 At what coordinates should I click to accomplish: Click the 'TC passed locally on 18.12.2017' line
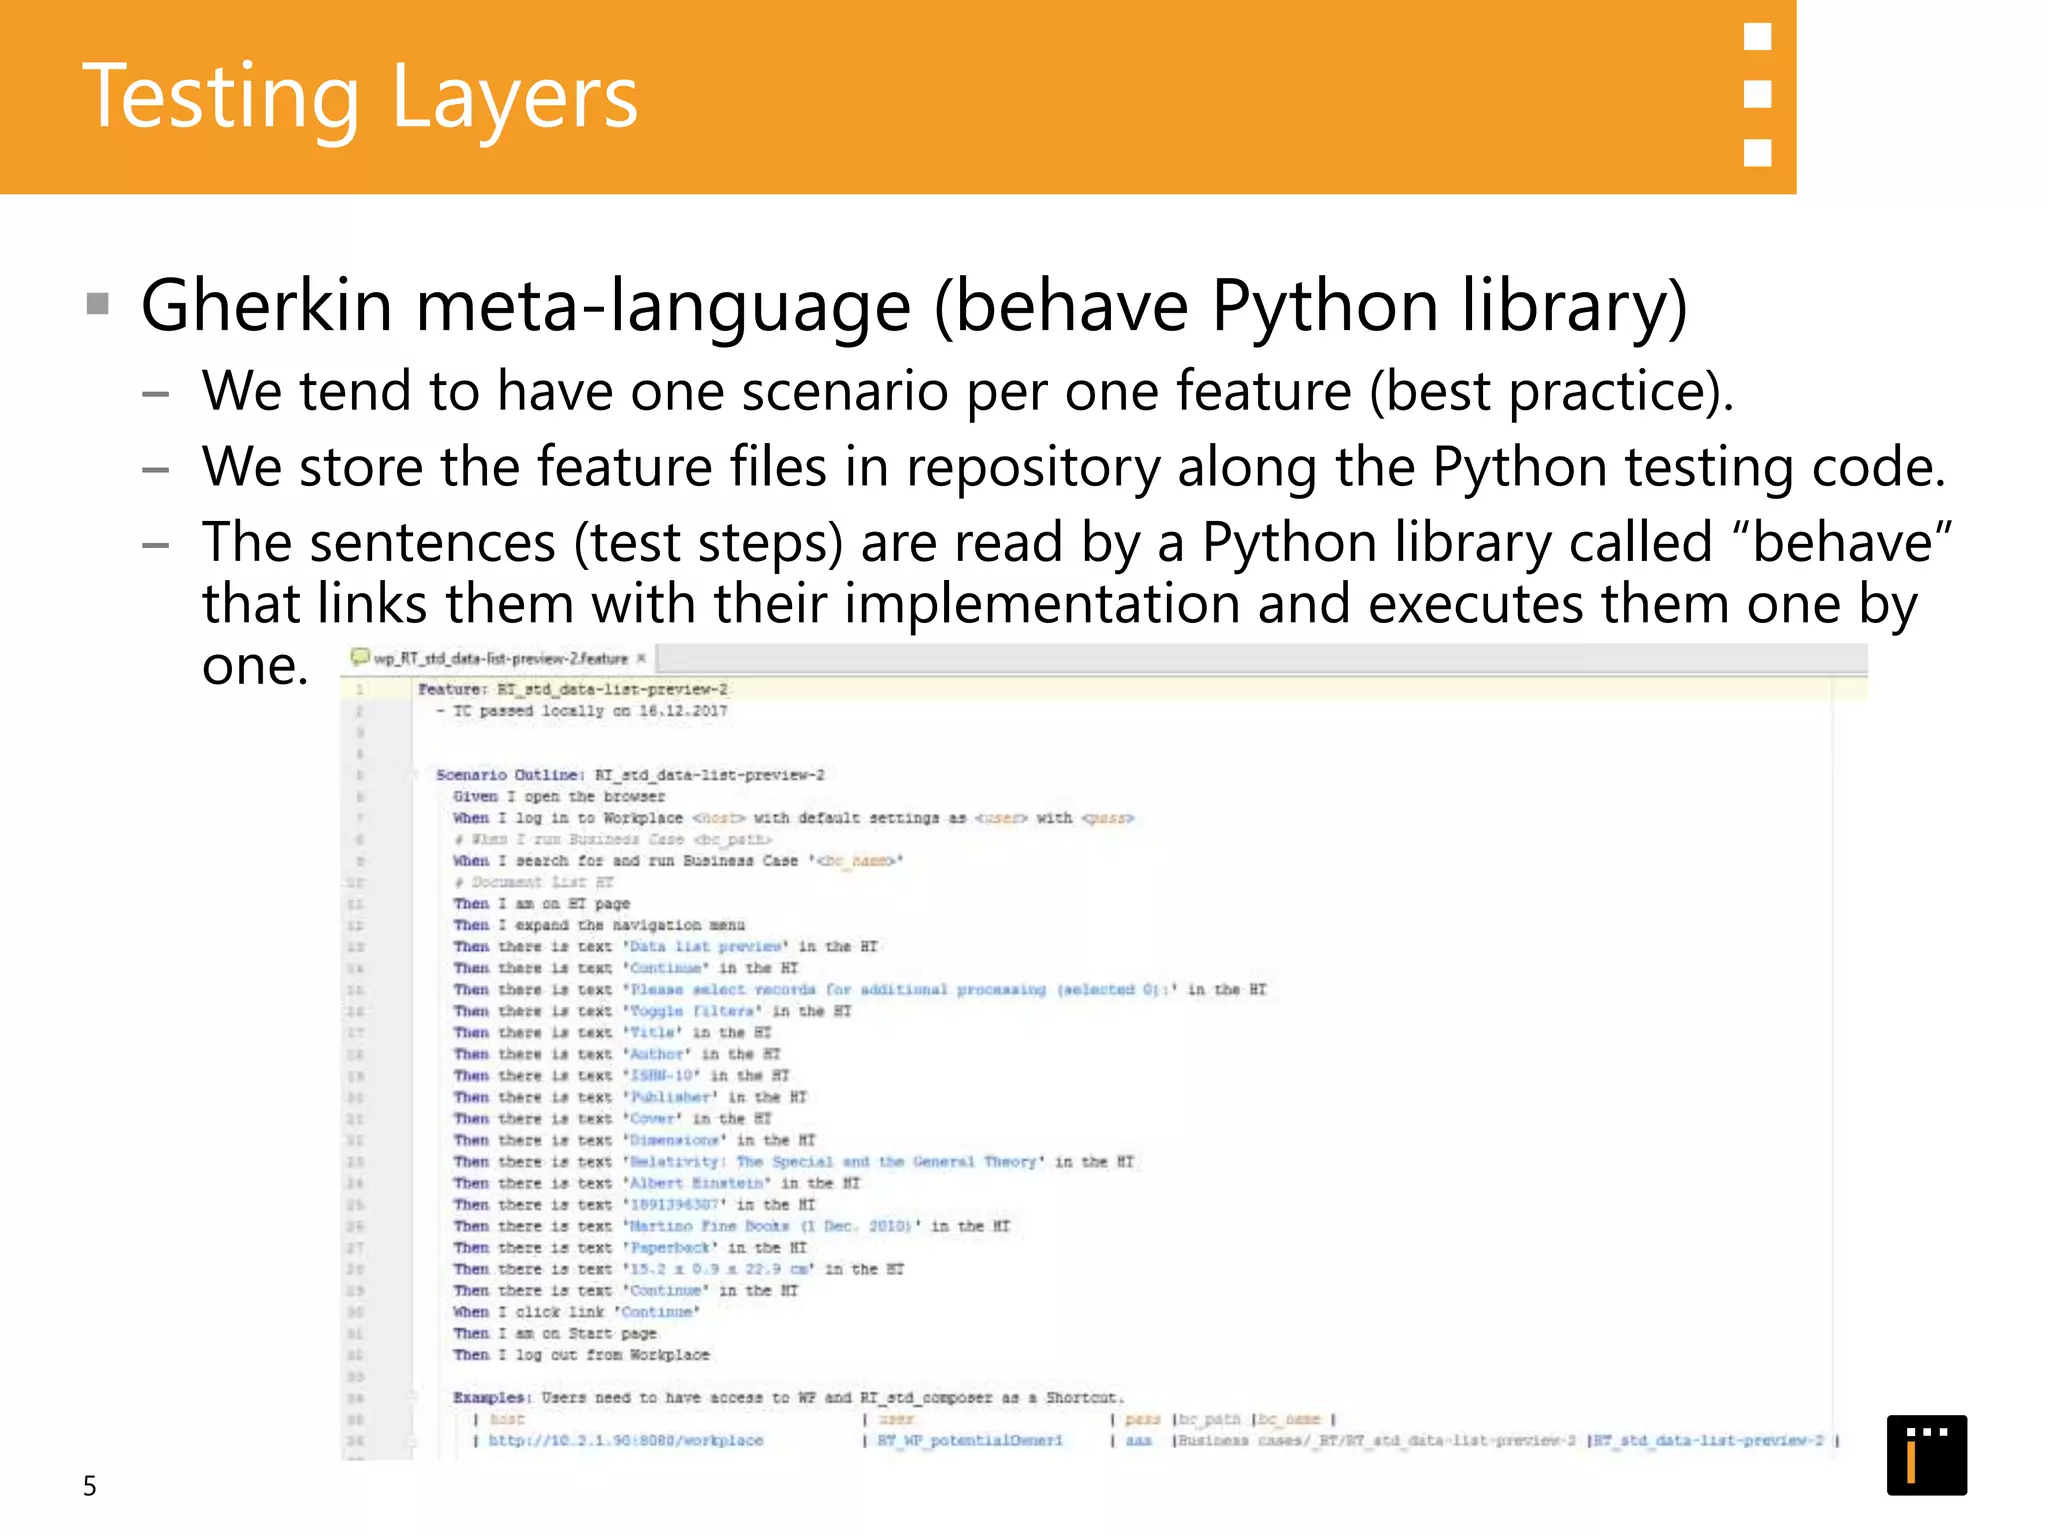click(582, 711)
